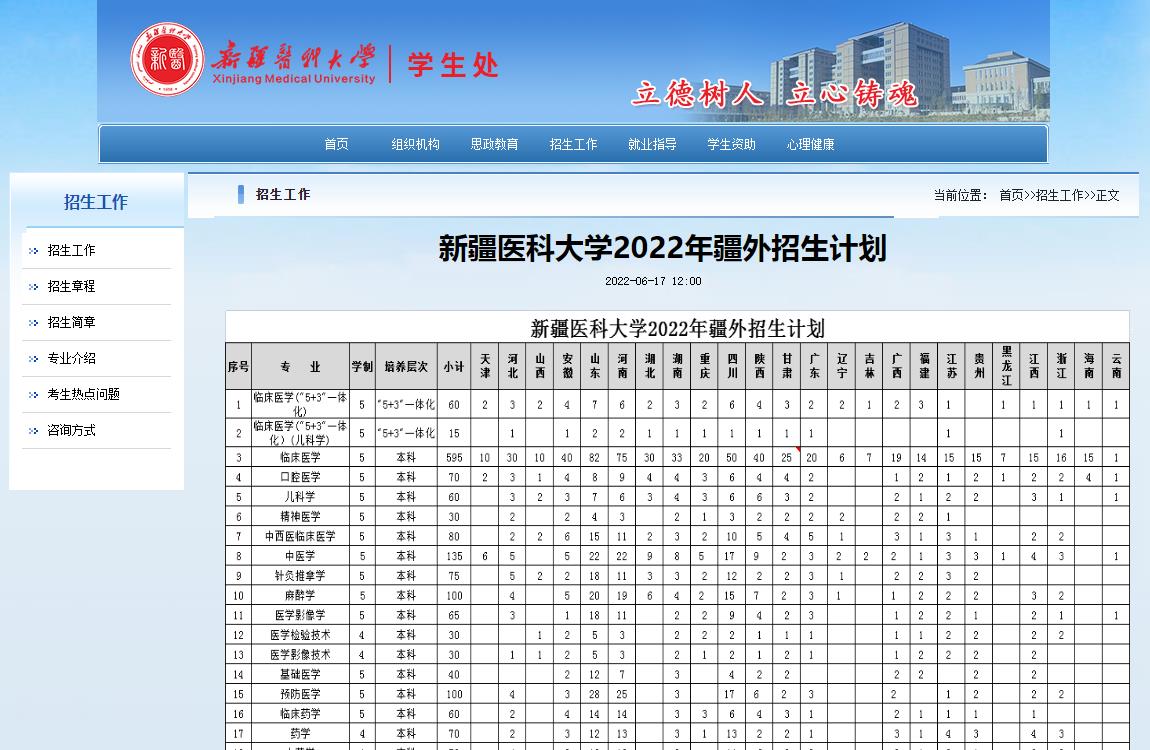The width and height of the screenshot is (1150, 750).
Task: Click the subtotal value 595 in 临床医学 row
Action: click(x=454, y=457)
